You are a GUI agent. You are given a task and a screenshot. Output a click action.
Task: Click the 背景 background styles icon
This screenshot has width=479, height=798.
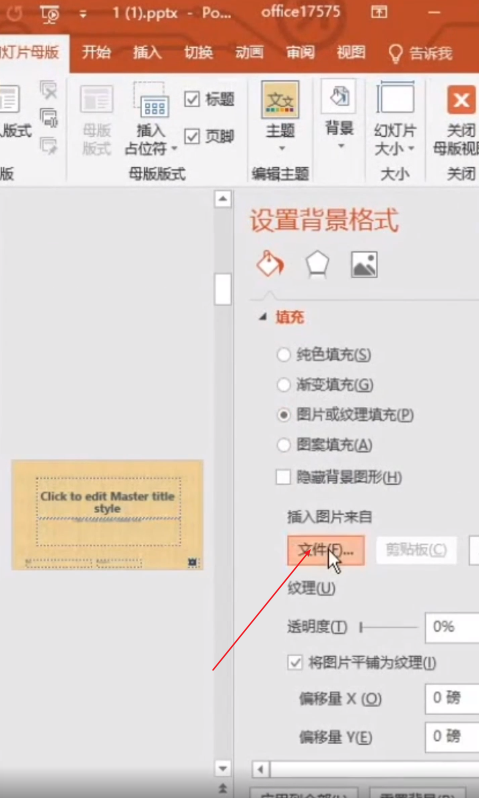coord(339,97)
